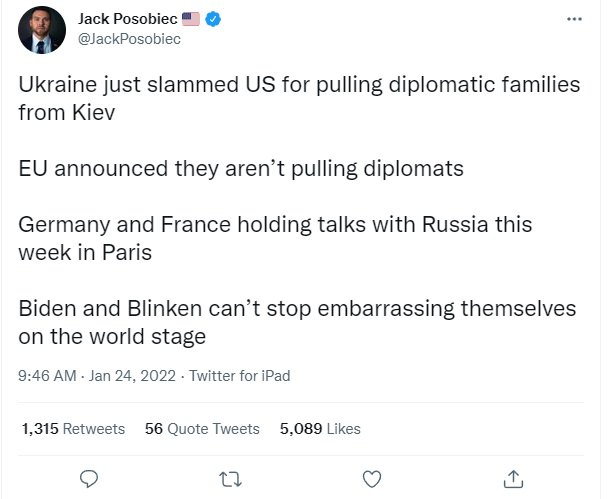View the 56 Quote Tweets list
The height and width of the screenshot is (499, 607).
[x=202, y=429]
